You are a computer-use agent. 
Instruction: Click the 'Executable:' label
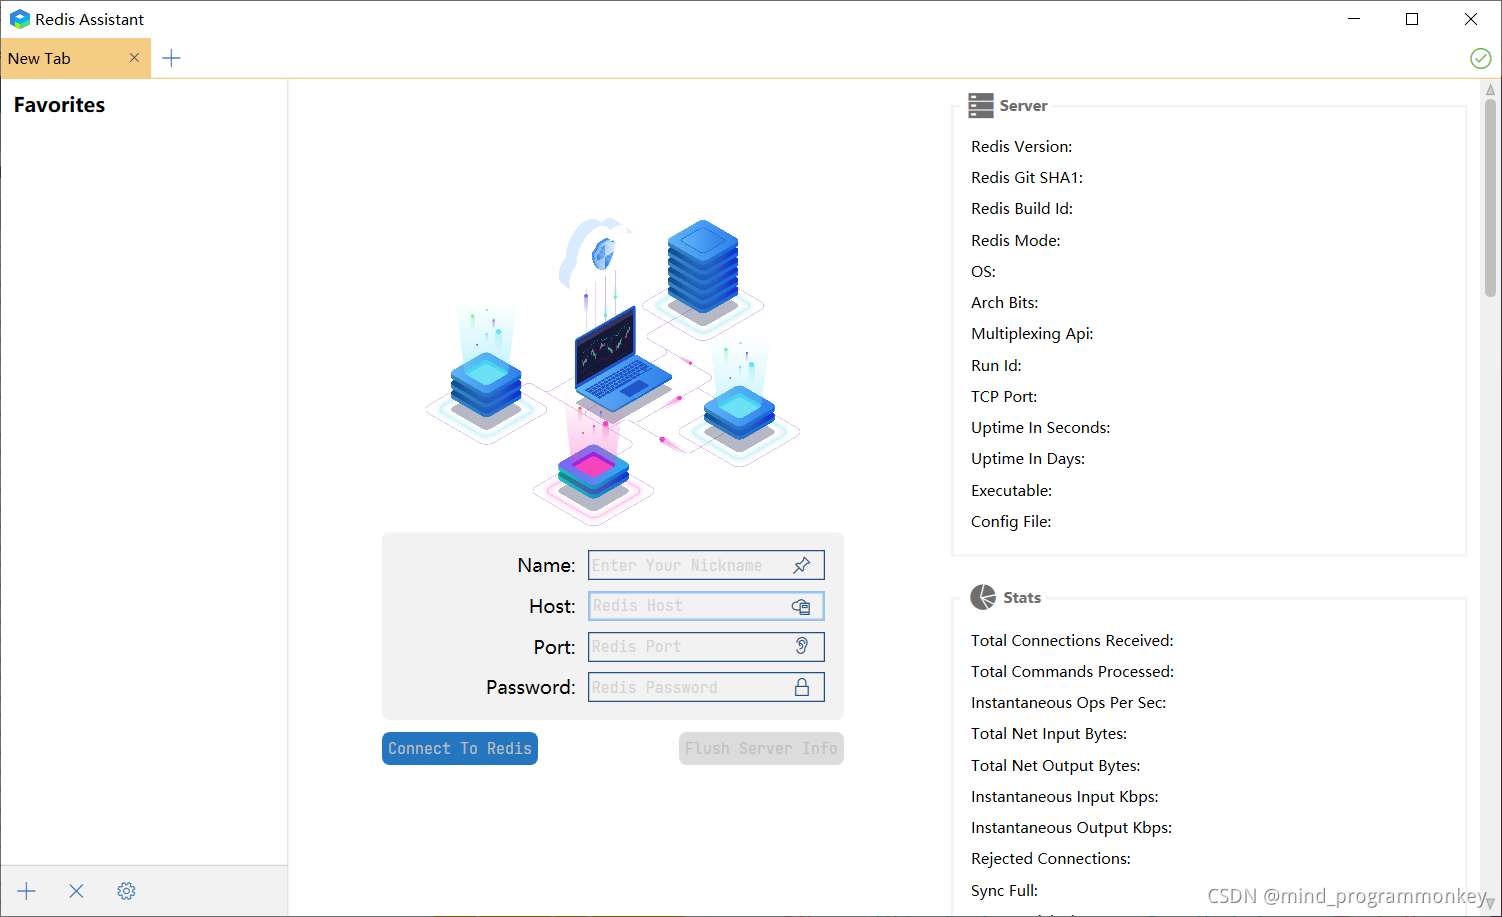coord(1011,491)
